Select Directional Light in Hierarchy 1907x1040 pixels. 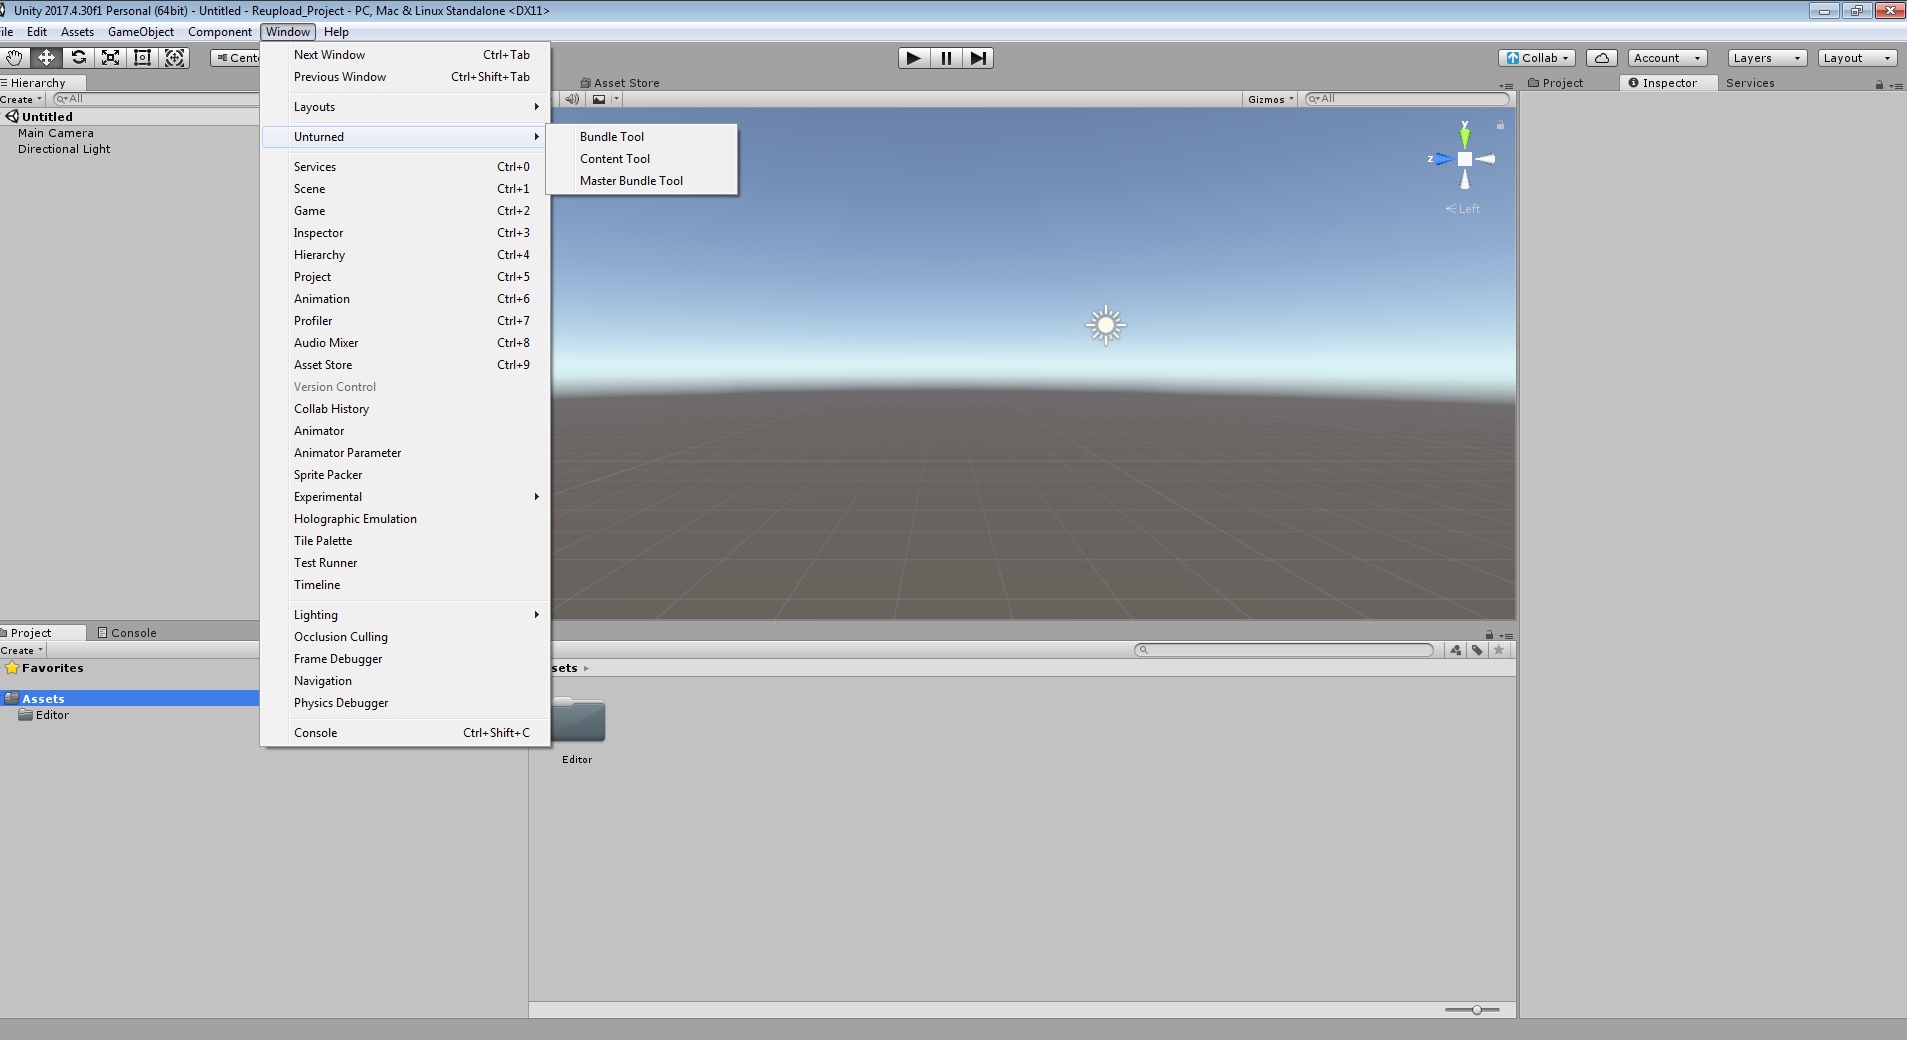pyautogui.click(x=64, y=149)
